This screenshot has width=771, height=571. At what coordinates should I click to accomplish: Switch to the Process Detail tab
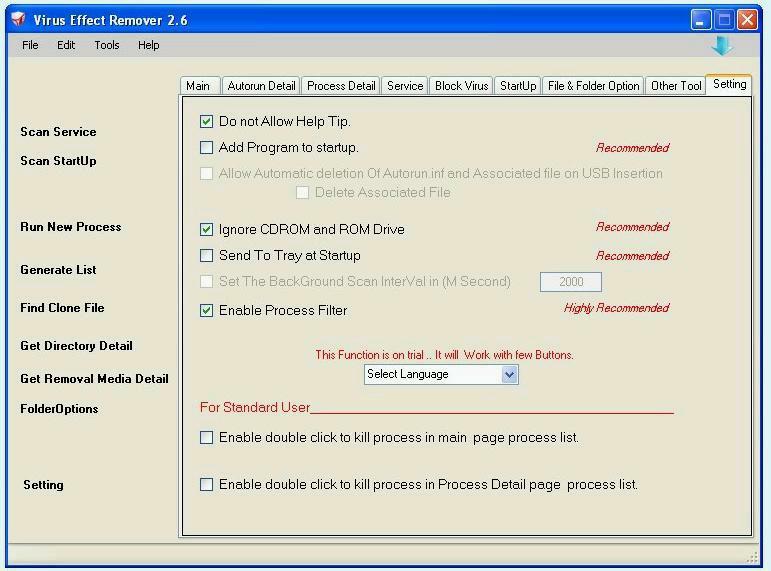click(341, 86)
